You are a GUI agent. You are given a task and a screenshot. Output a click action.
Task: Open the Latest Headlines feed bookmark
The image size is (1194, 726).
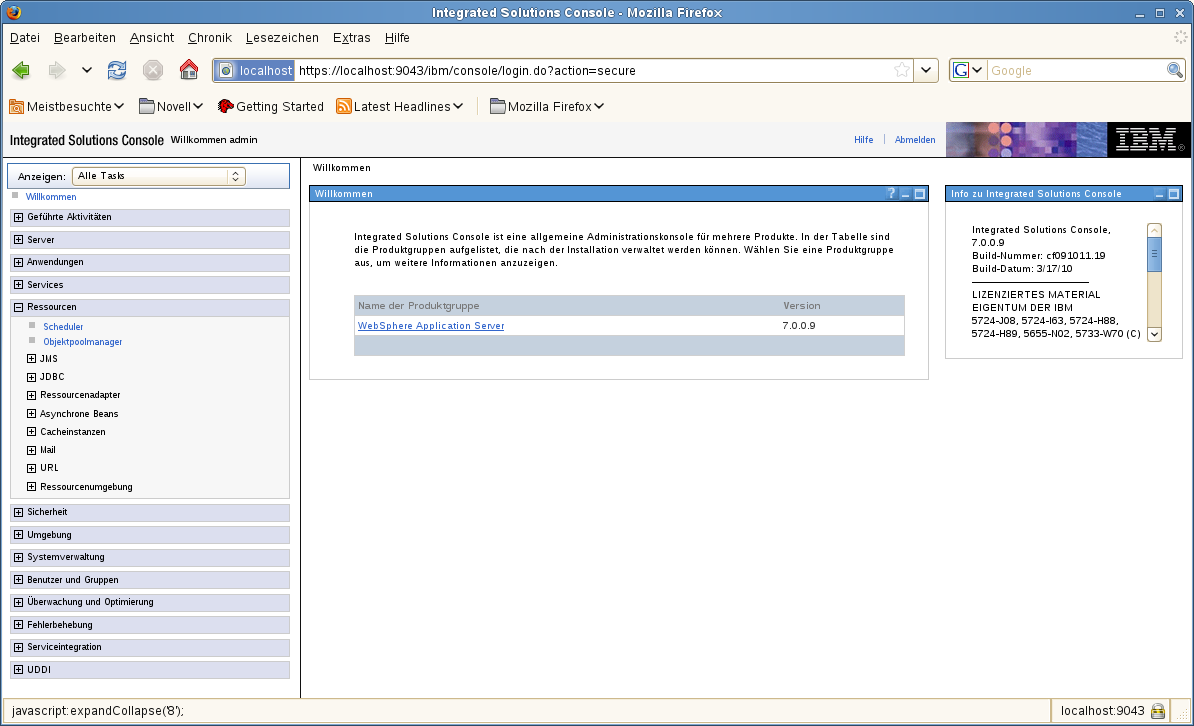(400, 107)
